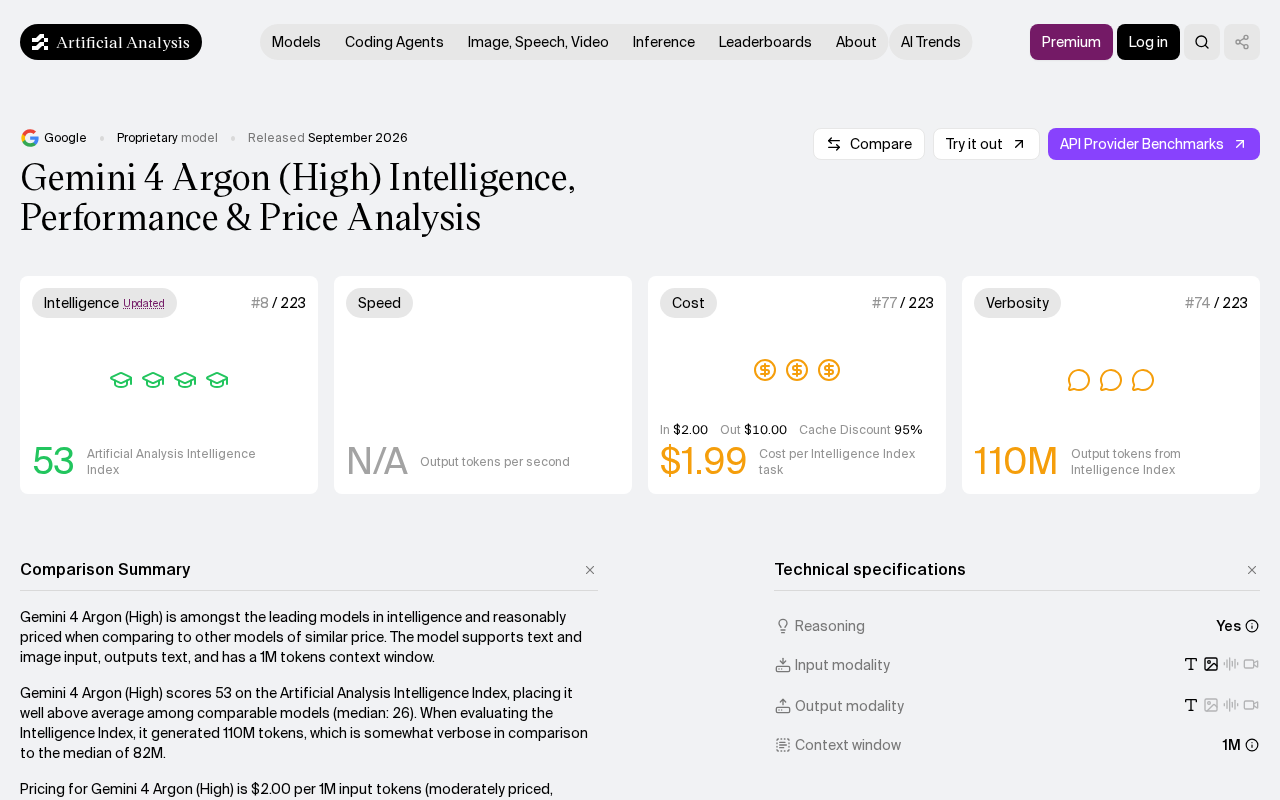Click speech bubble icons in Verbosity card
The width and height of the screenshot is (1280, 800).
pos(1111,380)
